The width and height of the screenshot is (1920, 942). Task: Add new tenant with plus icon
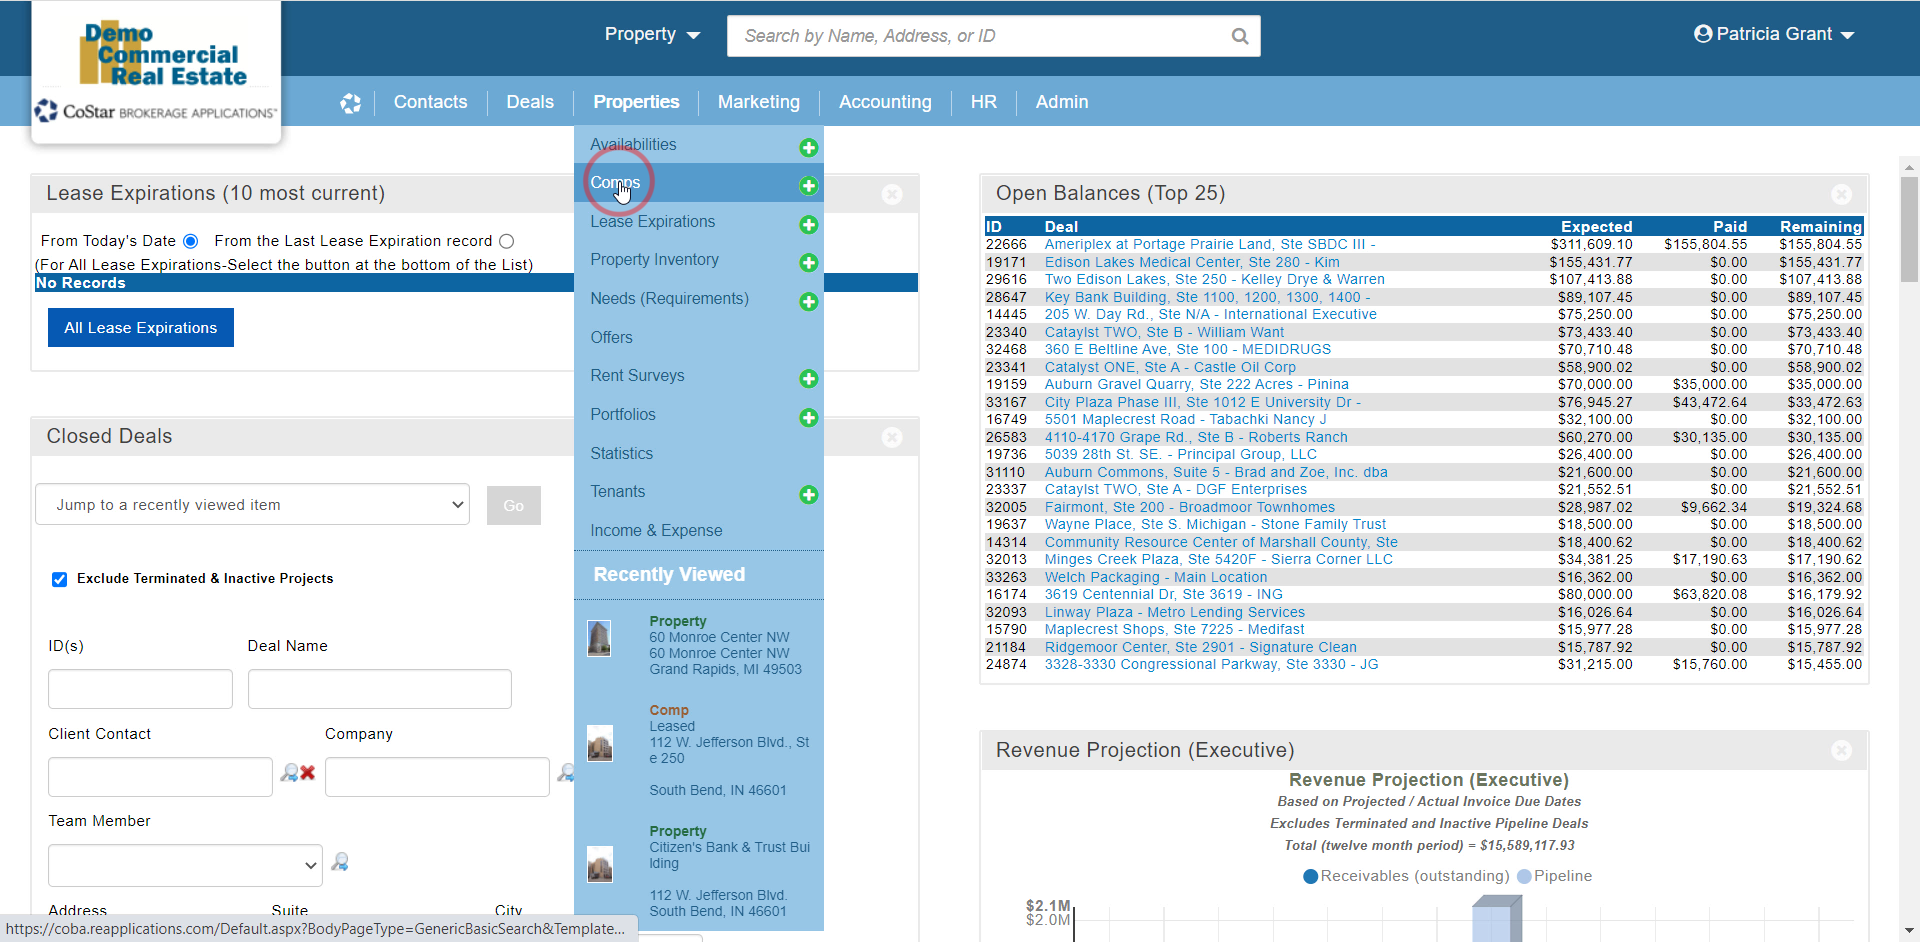[x=808, y=495]
